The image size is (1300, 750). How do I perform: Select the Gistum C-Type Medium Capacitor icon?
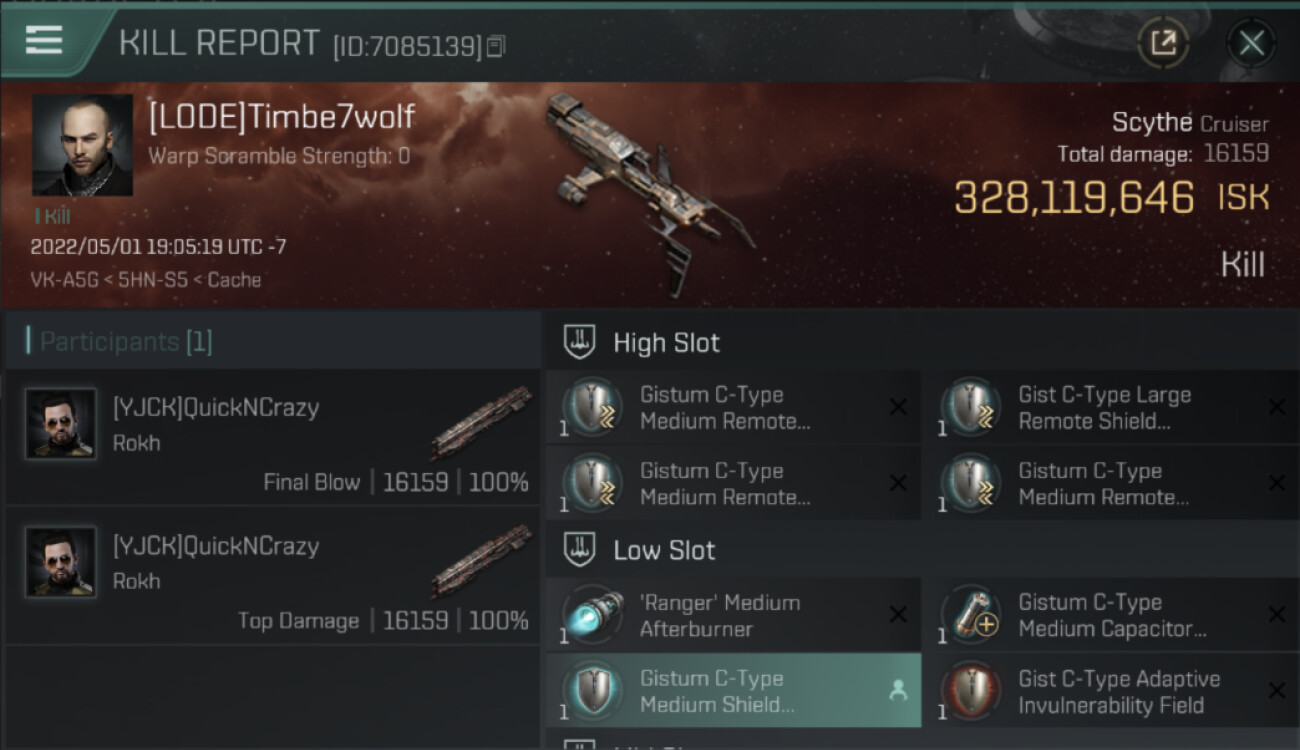(971, 615)
